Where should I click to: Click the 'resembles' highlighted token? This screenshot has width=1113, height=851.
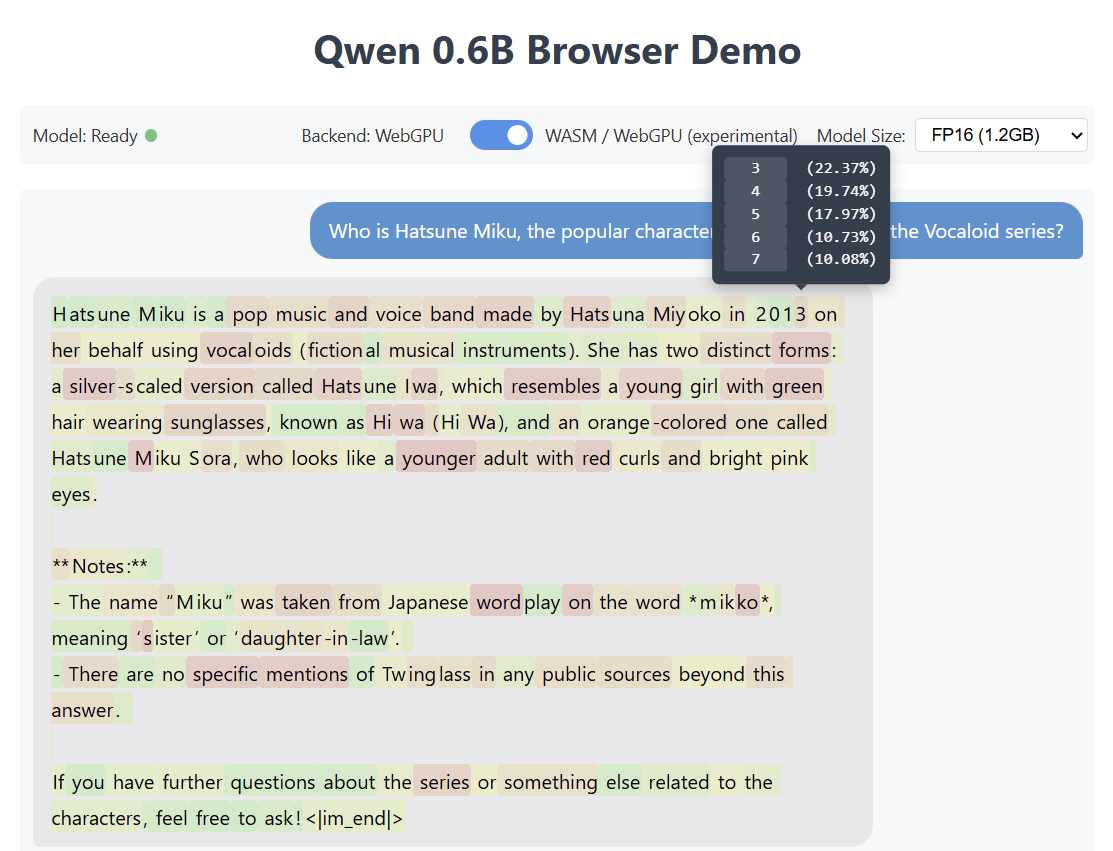pos(555,386)
